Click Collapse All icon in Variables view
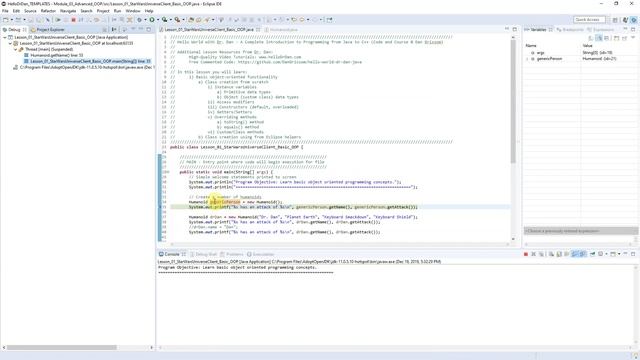 click(607, 38)
